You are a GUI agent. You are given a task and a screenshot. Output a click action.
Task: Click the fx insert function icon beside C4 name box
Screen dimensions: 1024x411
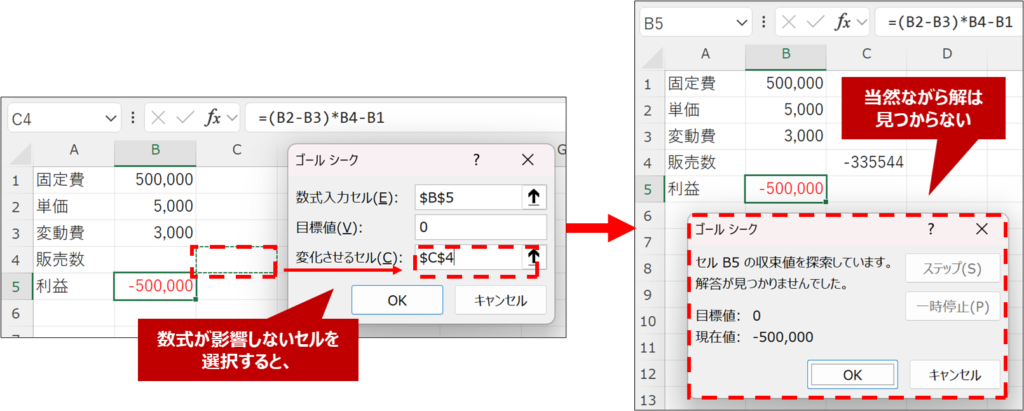[x=212, y=118]
